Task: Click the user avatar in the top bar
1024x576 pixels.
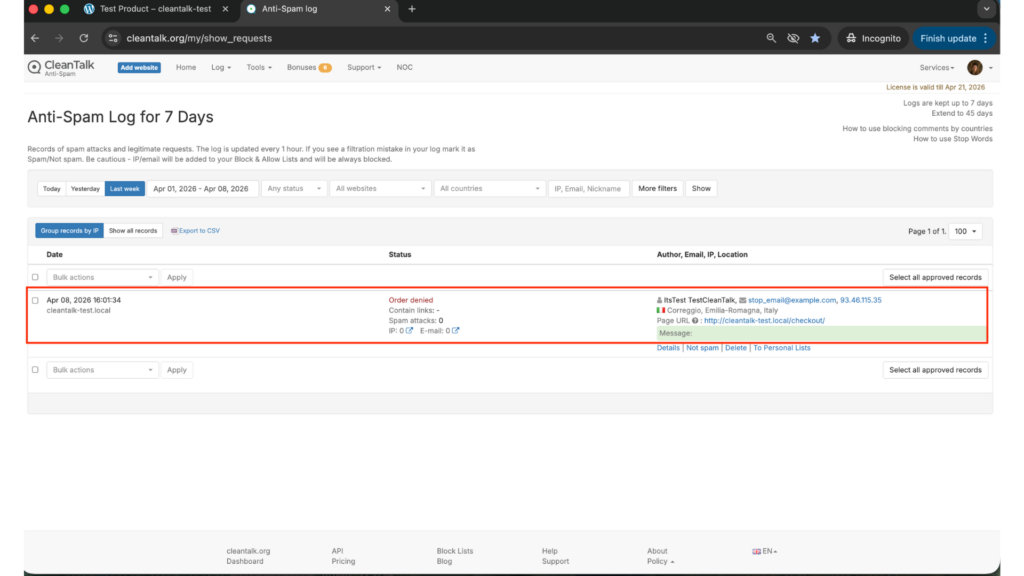Action: coord(974,67)
